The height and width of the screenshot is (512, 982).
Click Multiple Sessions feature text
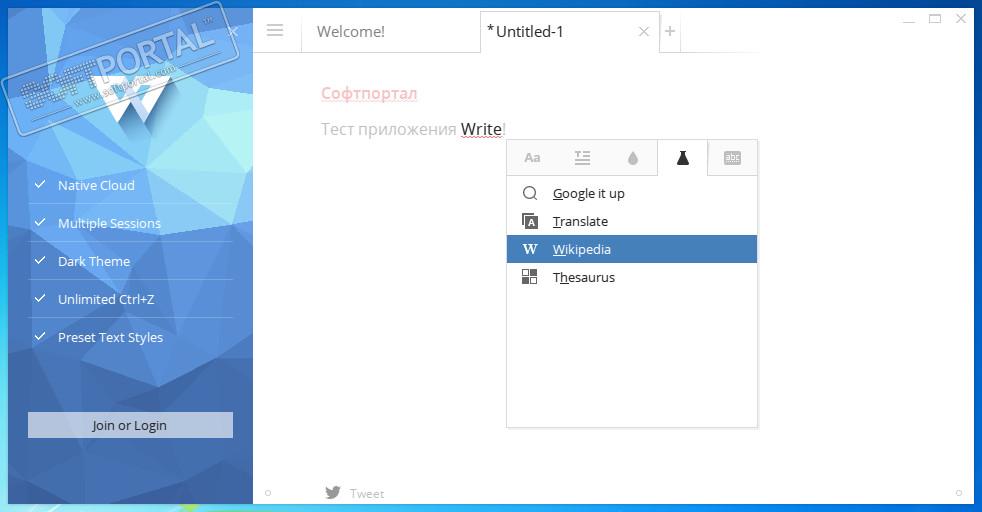(110, 223)
